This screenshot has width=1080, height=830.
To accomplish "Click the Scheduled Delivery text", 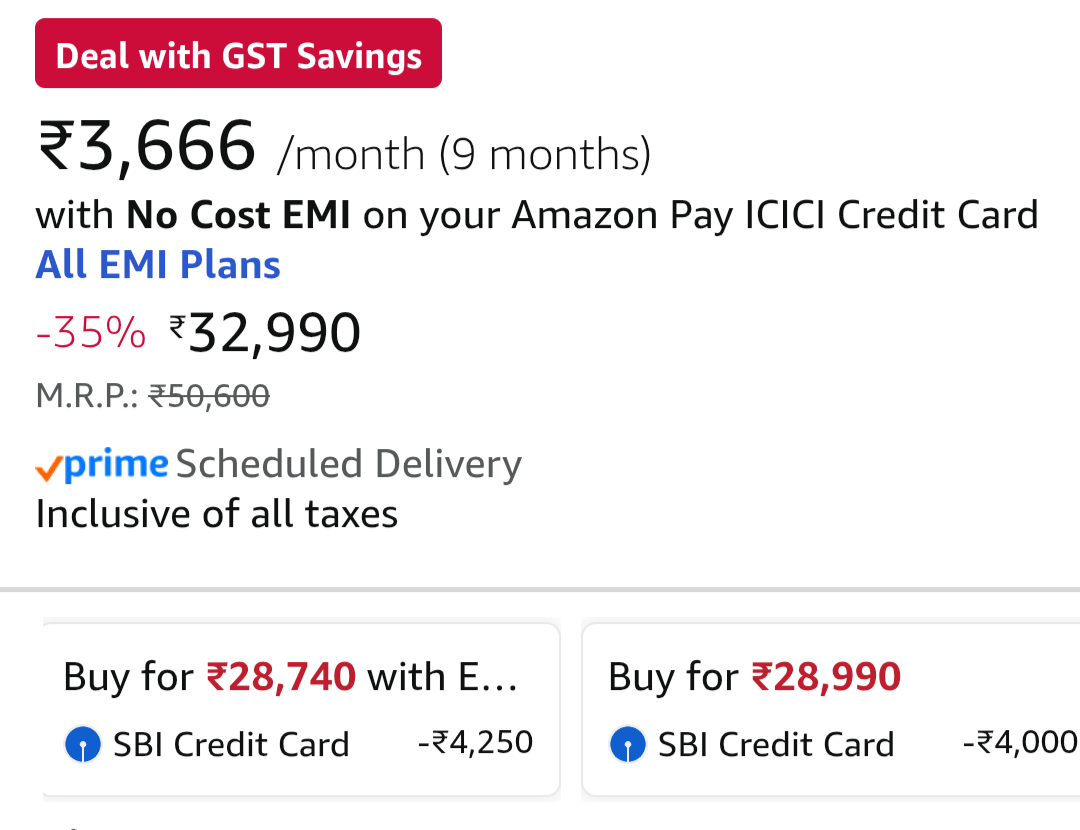I will 348,465.
